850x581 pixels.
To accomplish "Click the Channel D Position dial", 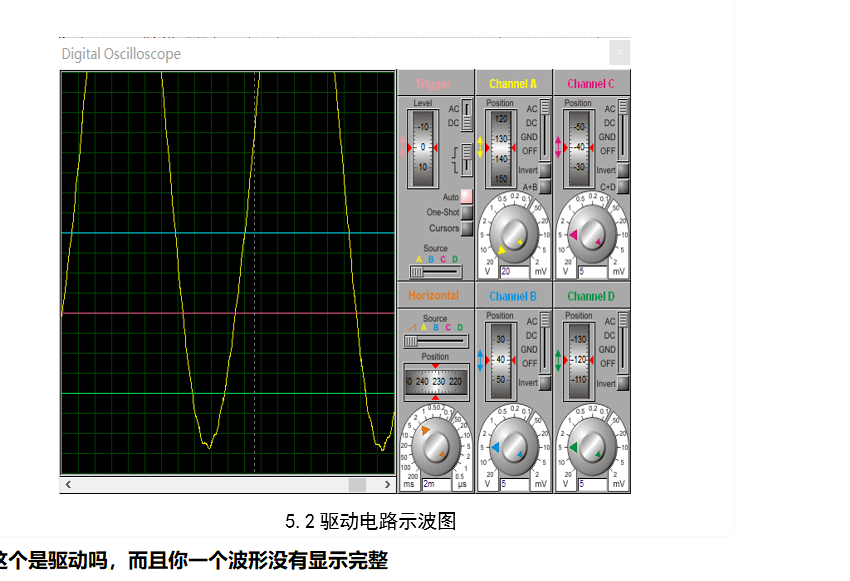I will [x=579, y=360].
